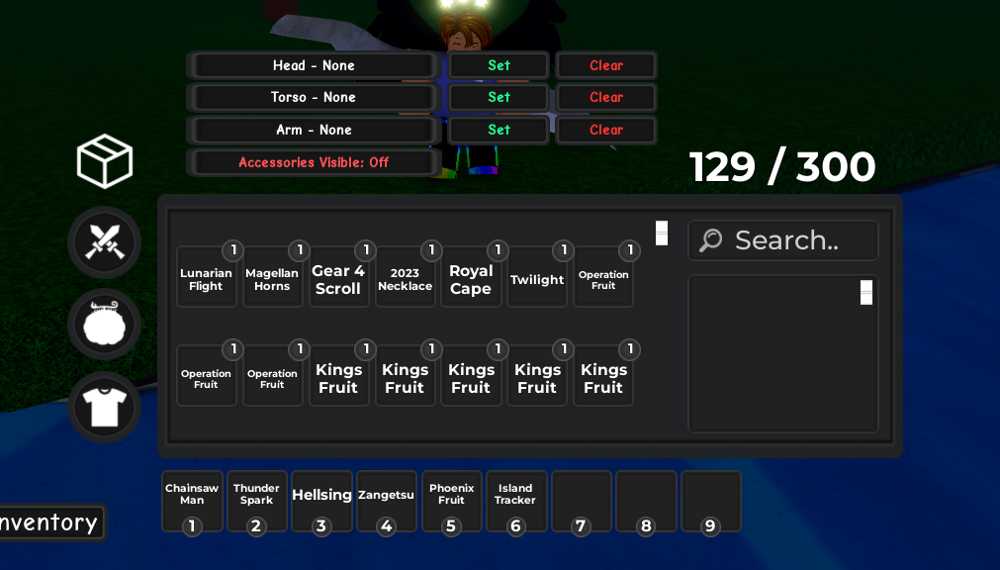
Task: Equip Chainsaw Man in hotbar slot 1
Action: [192, 501]
